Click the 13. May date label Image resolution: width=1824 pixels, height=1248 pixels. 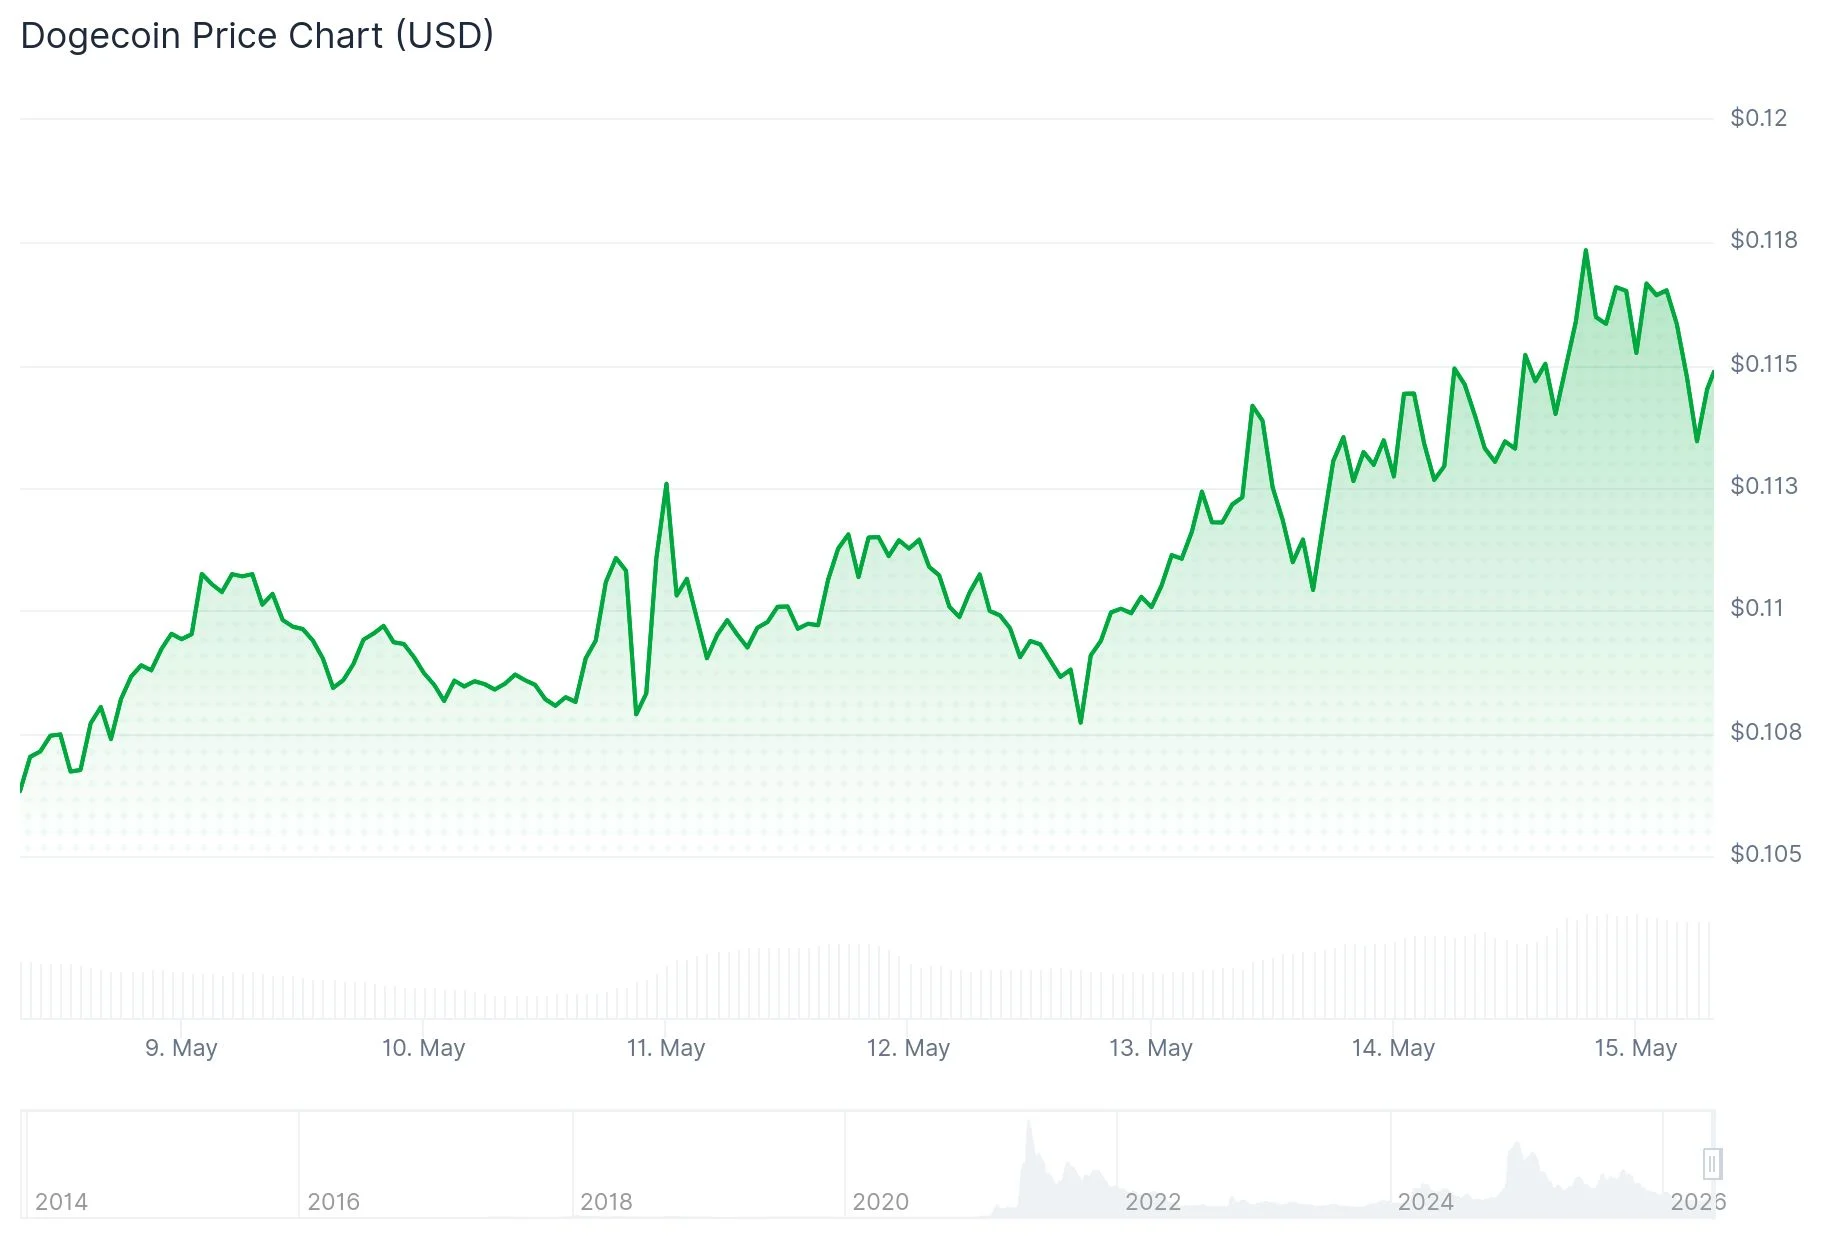pos(1150,1048)
